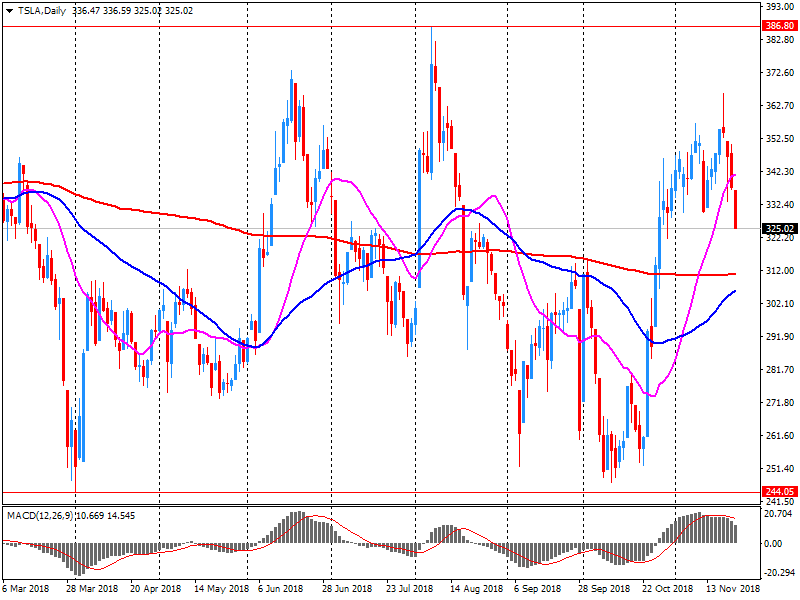The width and height of the screenshot is (800, 600).
Task: Click the 393.00 price axis label
Action: 780,6
